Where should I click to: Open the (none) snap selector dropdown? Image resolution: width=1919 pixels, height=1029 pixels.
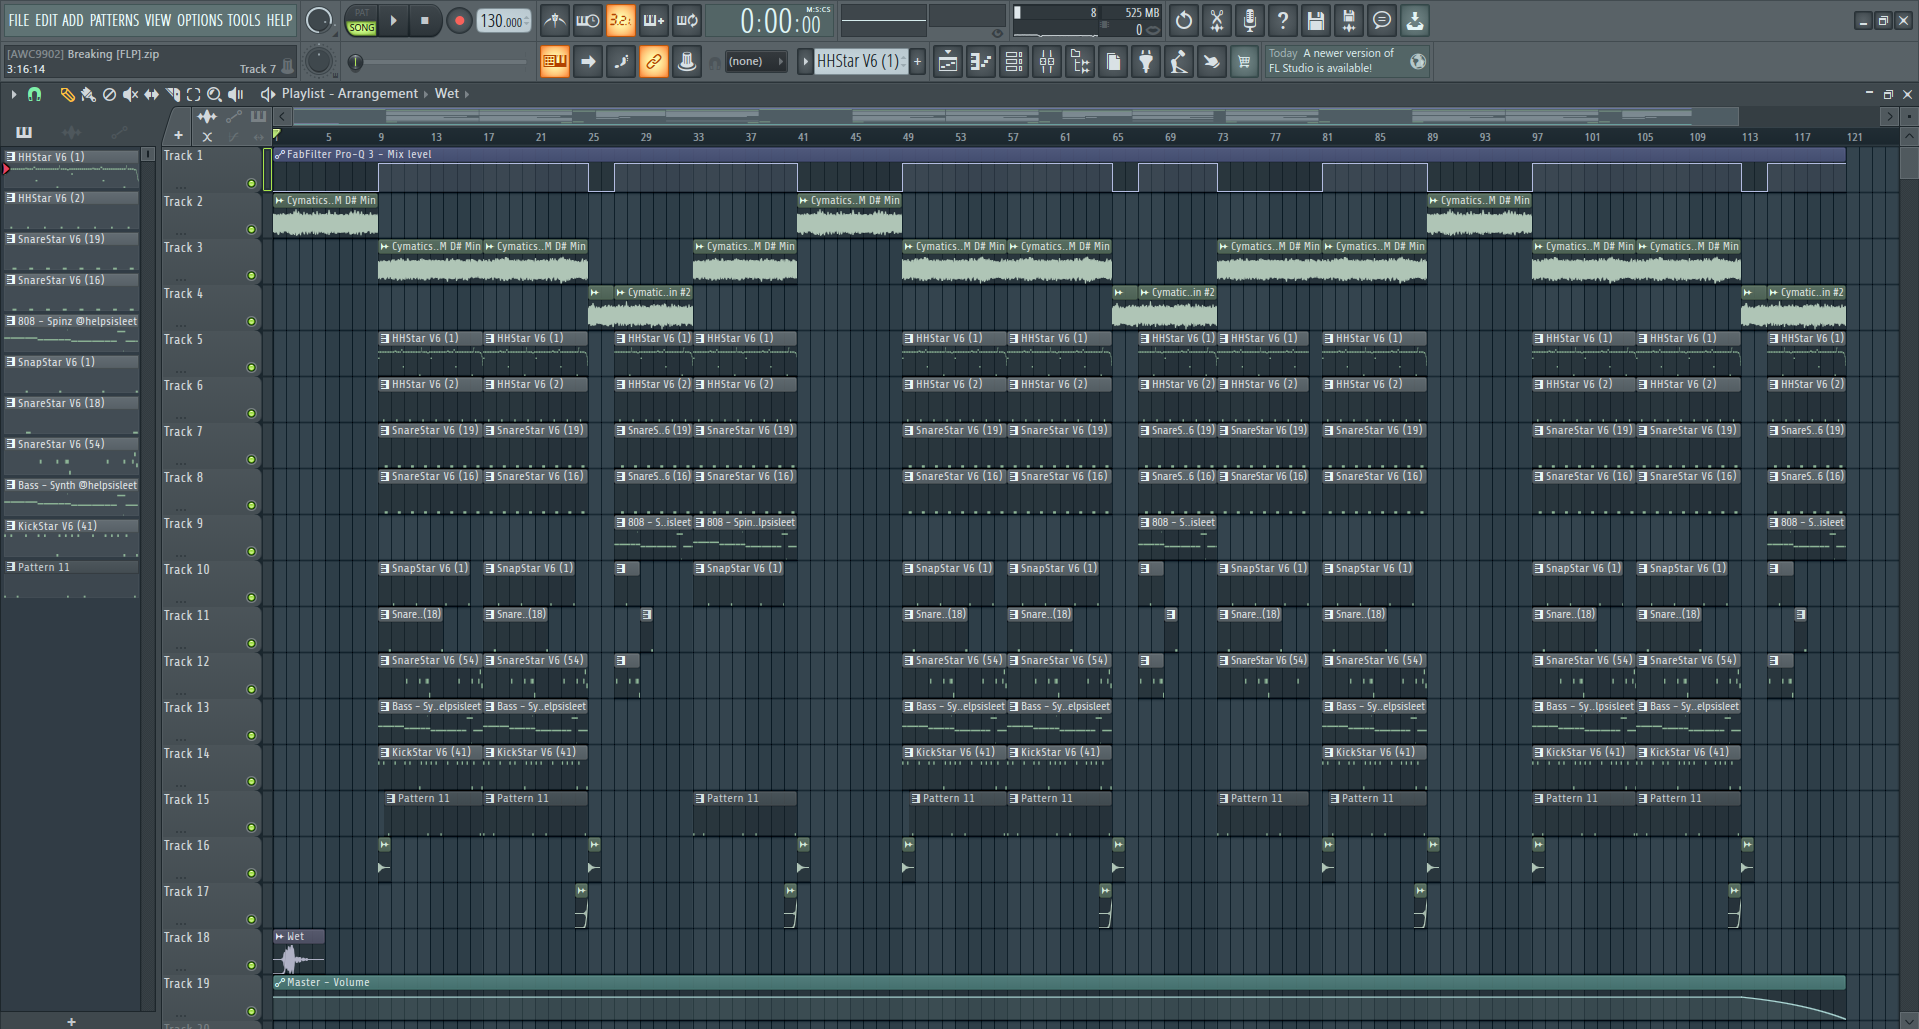pos(756,62)
